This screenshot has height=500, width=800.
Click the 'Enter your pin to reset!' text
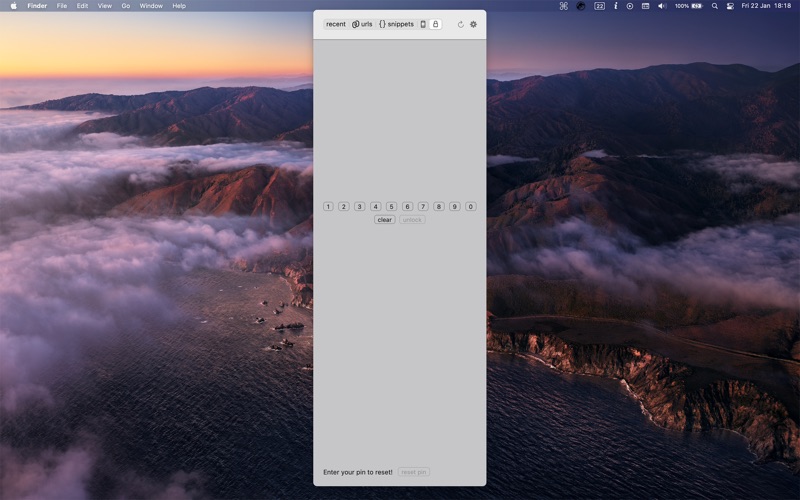(x=358, y=472)
